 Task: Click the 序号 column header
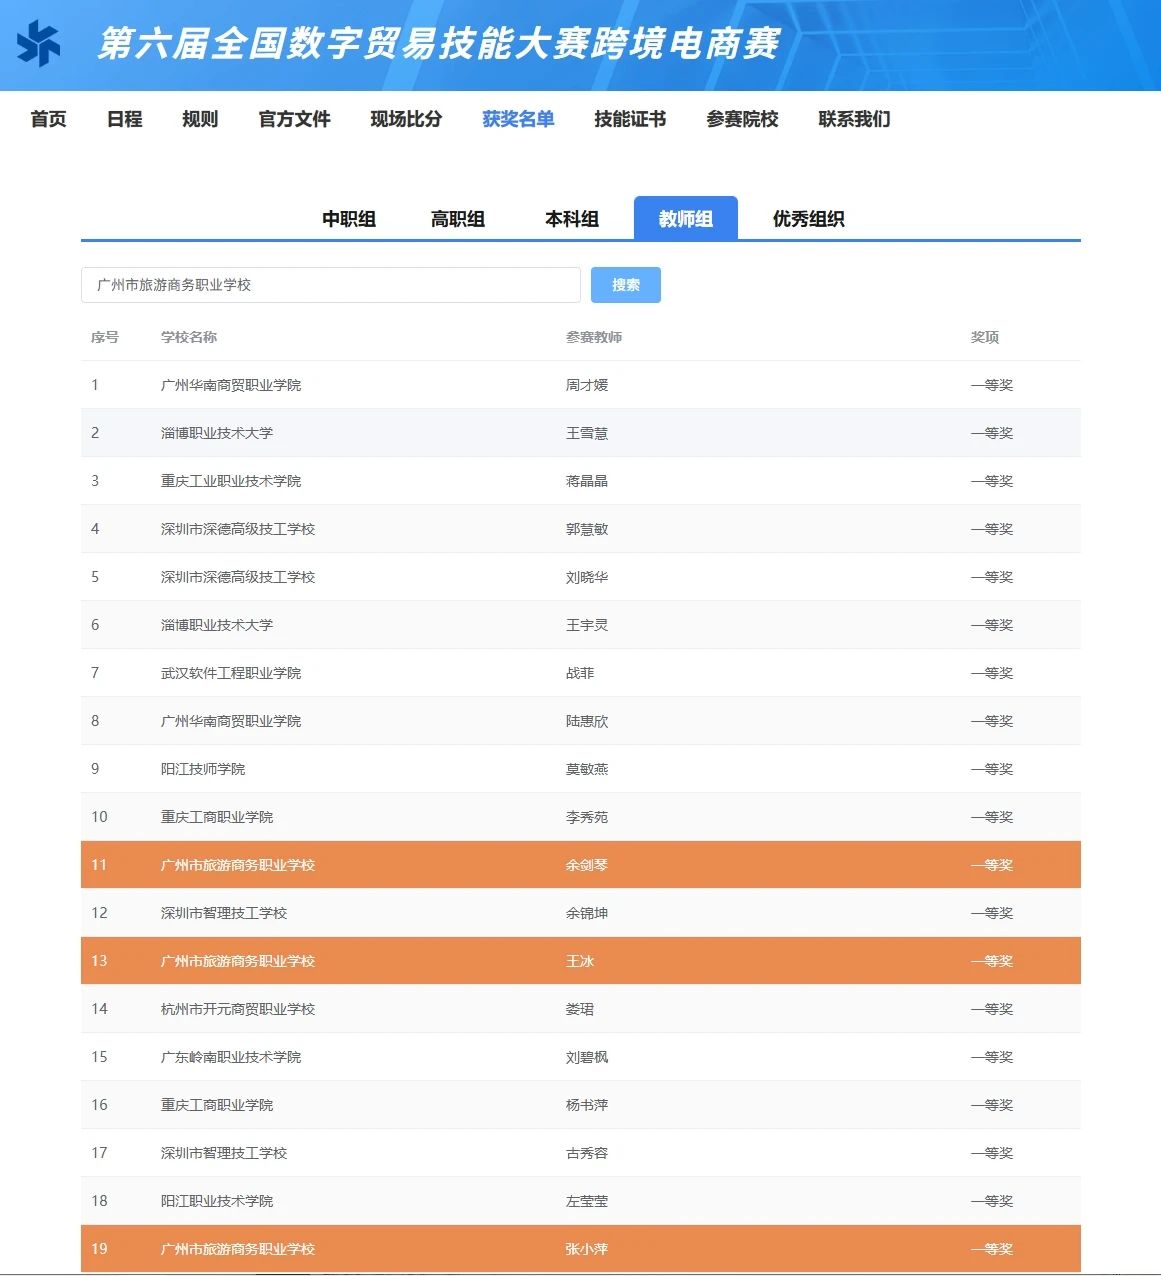tap(105, 337)
